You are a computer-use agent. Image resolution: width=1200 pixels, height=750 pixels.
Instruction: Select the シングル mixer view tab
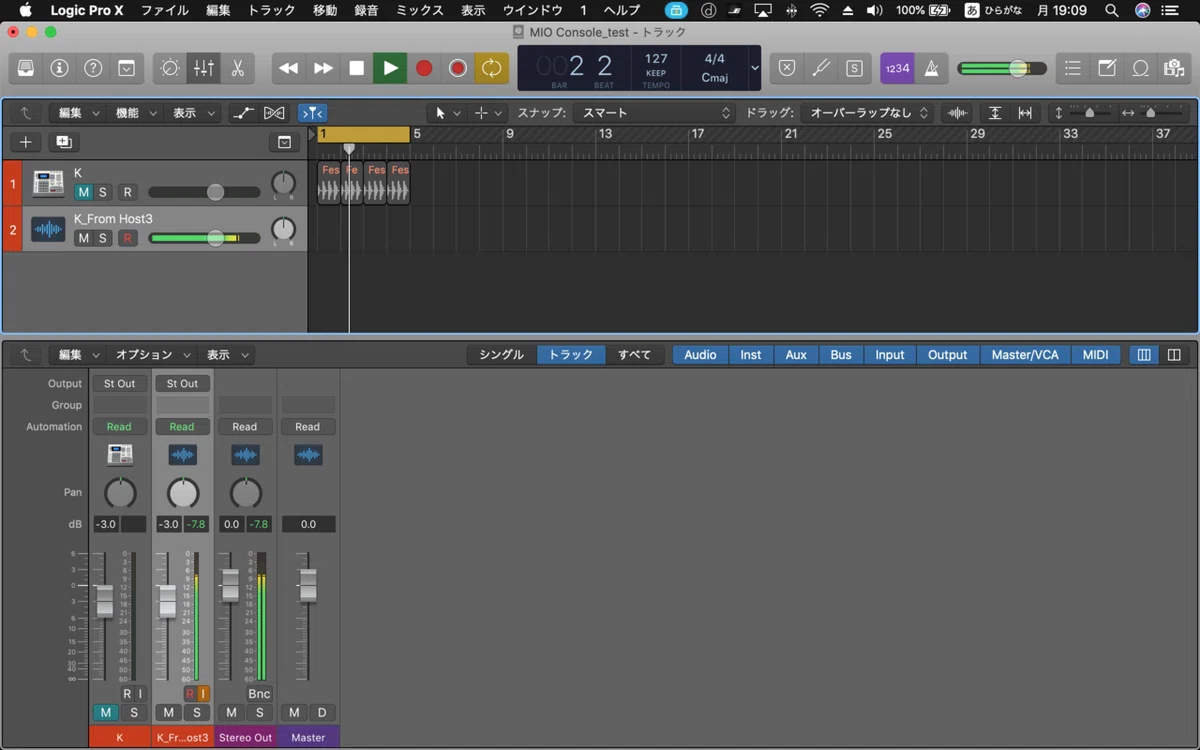(x=501, y=355)
